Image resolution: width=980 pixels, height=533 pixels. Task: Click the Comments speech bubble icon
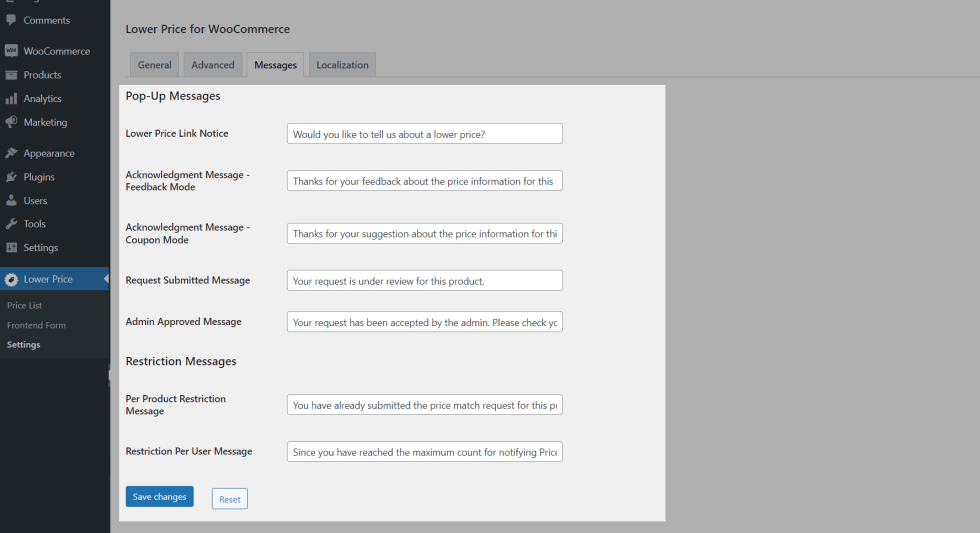pyautogui.click(x=11, y=20)
